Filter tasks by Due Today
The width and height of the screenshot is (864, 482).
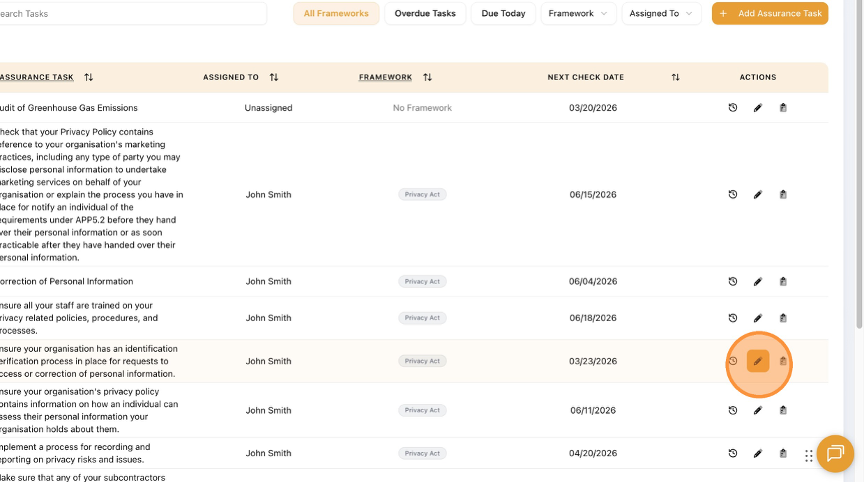click(503, 14)
